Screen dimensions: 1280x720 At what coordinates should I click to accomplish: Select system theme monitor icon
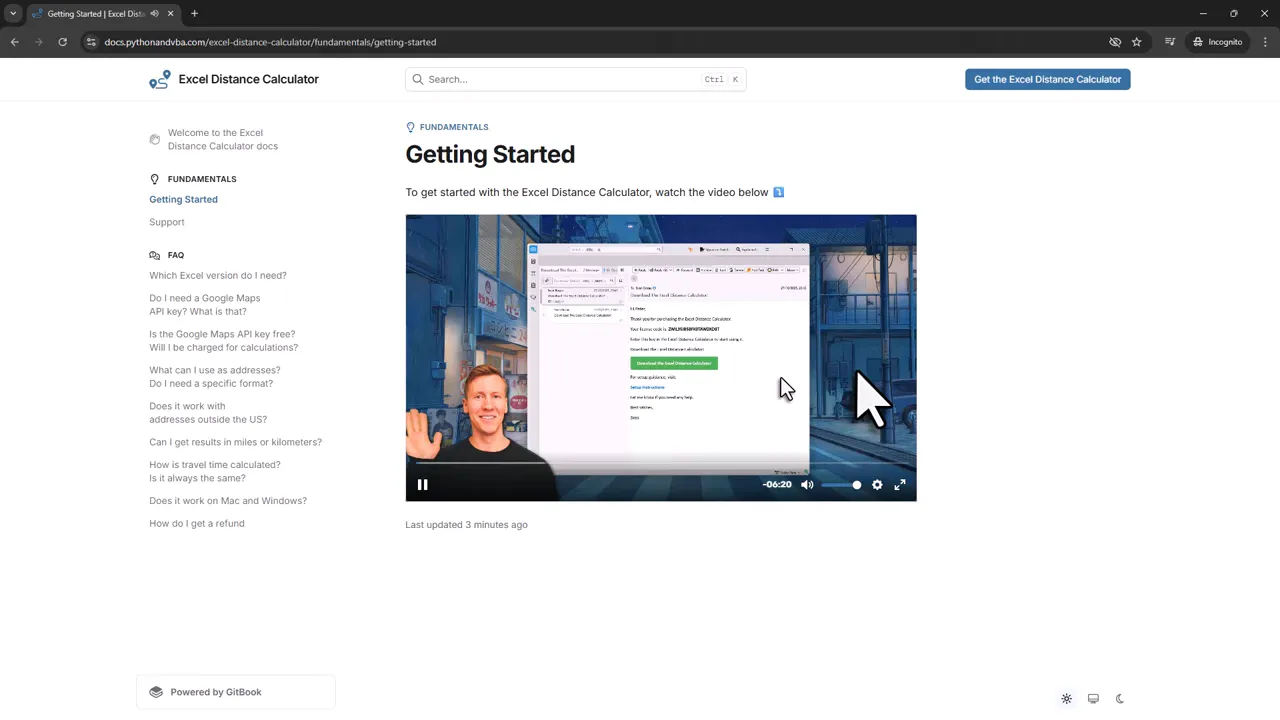[1093, 699]
